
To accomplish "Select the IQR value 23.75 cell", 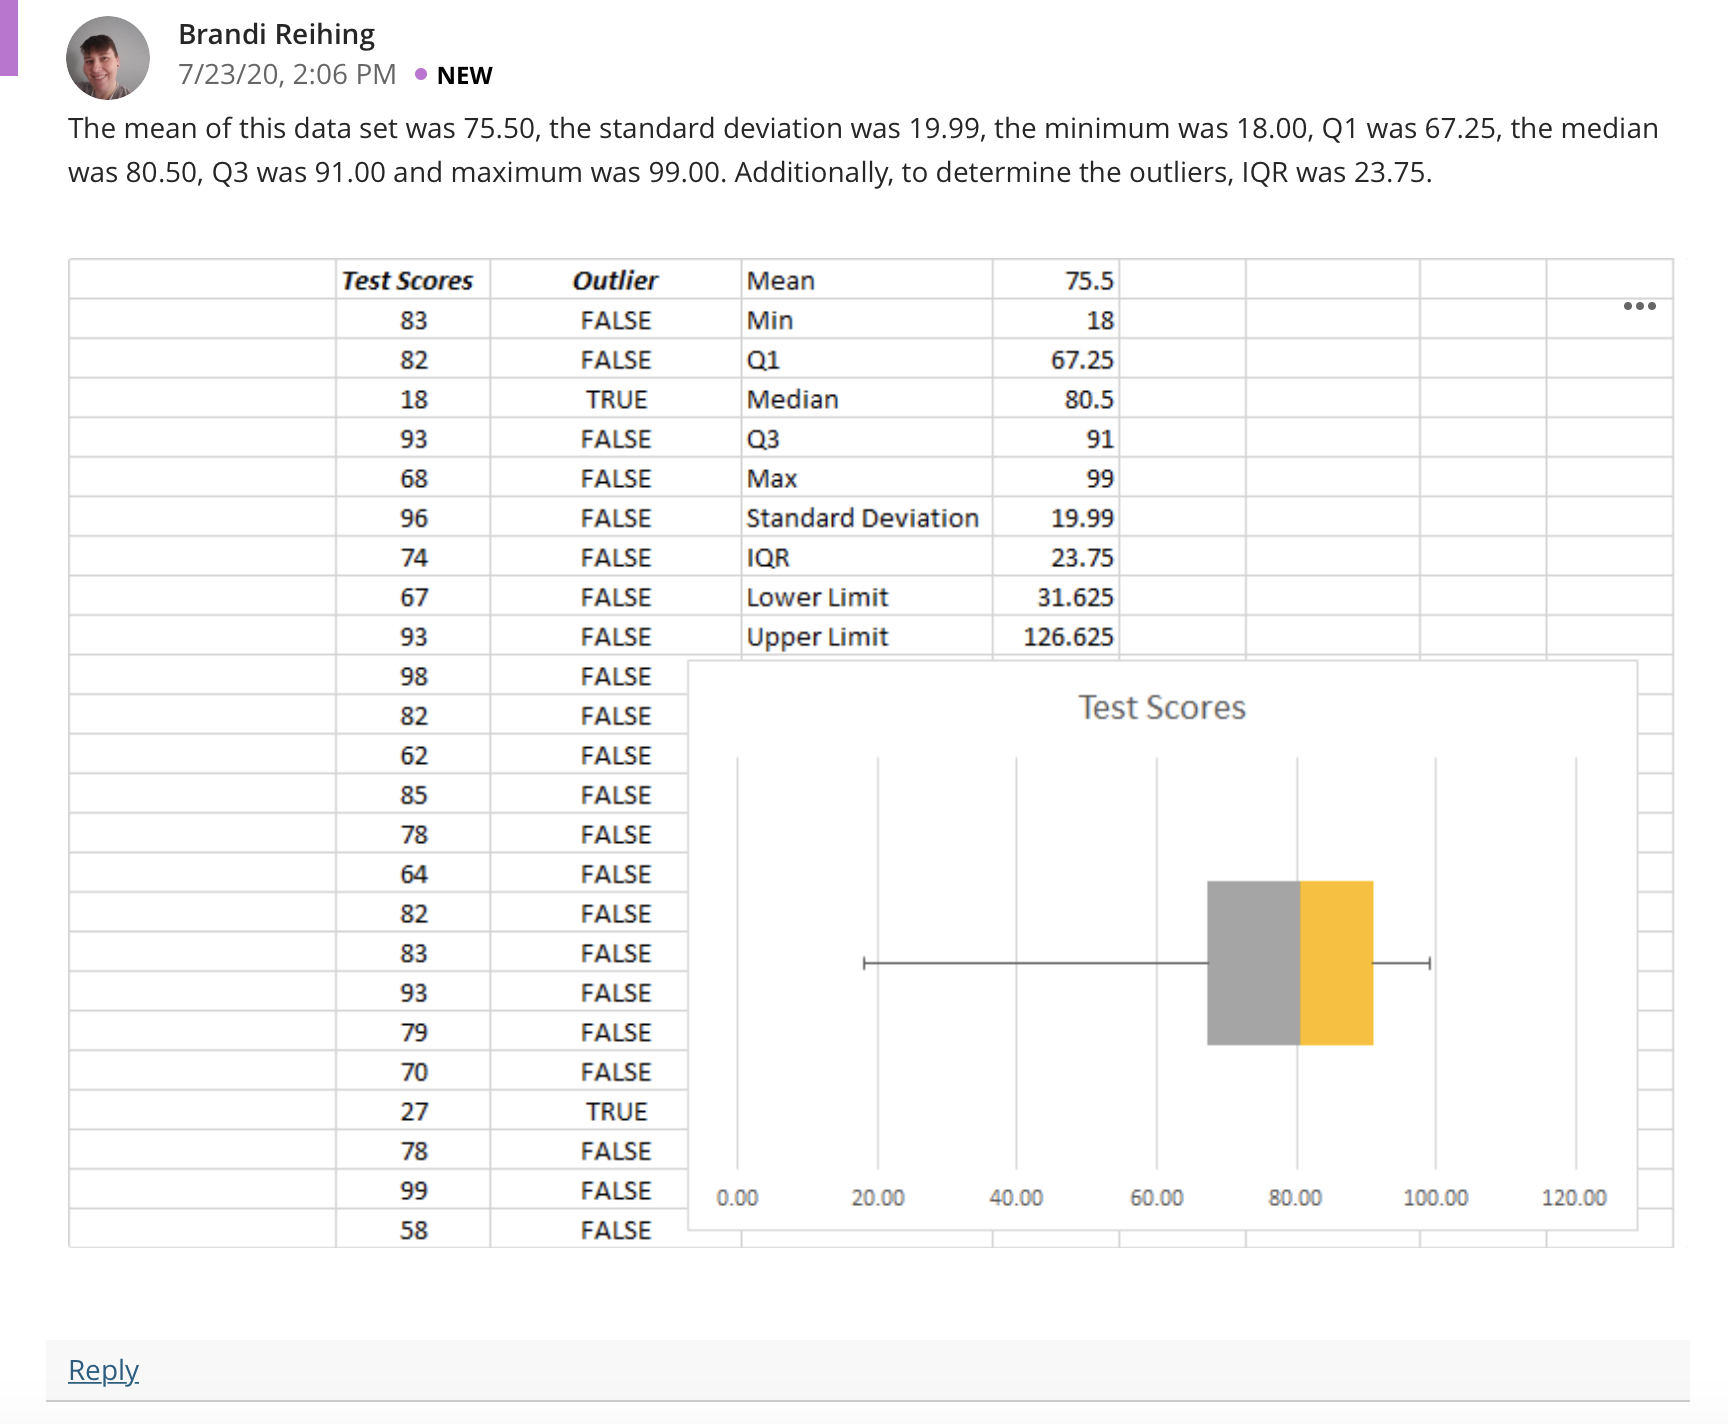I will 1056,558.
